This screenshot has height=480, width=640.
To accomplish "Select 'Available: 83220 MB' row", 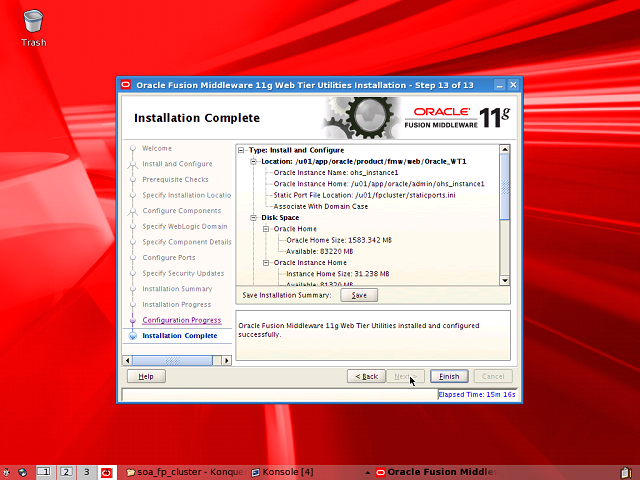I will click(319, 251).
